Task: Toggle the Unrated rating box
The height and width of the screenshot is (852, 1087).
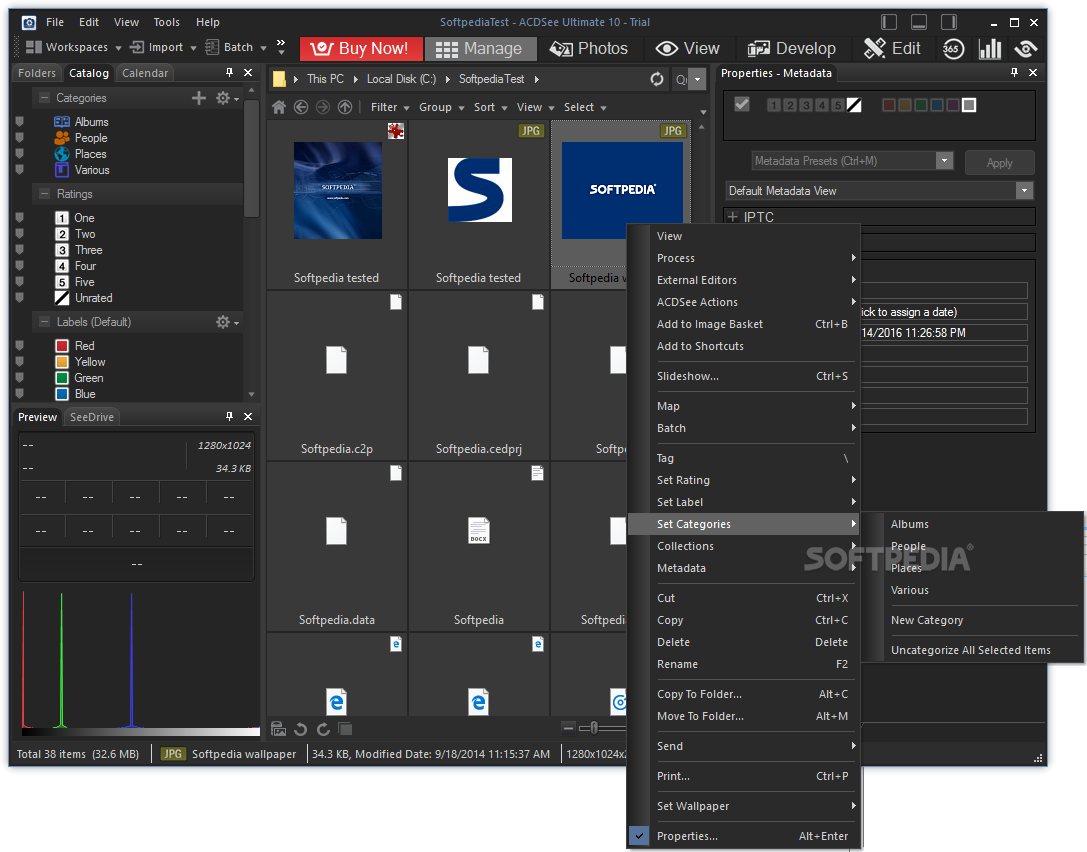Action: point(62,298)
